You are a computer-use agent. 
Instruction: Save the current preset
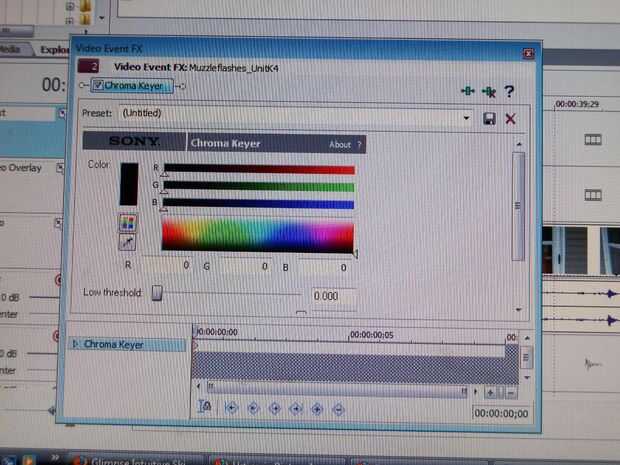coord(489,119)
